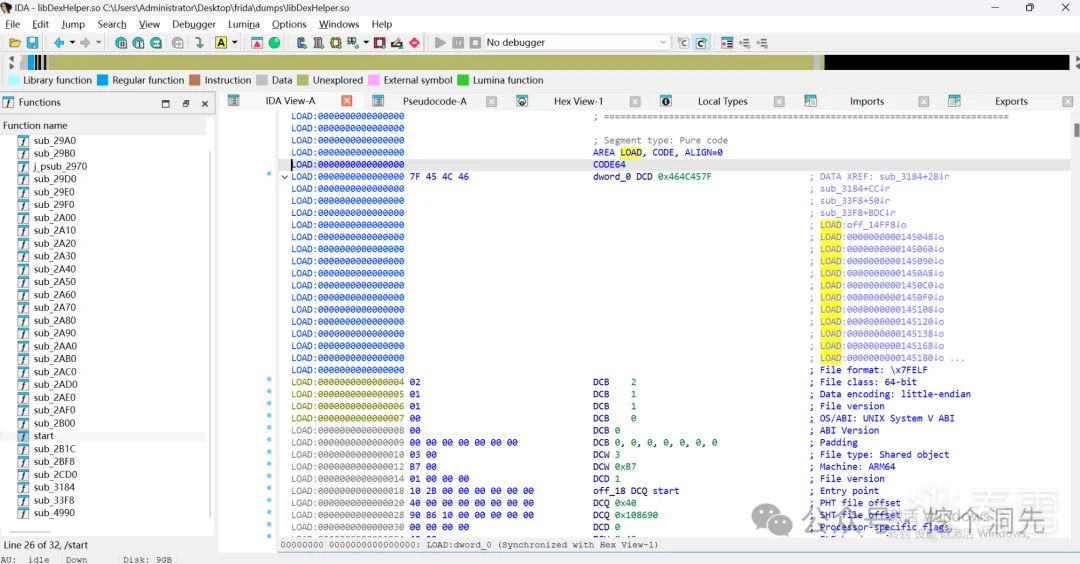
Task: Save the database with floppy icon
Action: click(x=32, y=43)
